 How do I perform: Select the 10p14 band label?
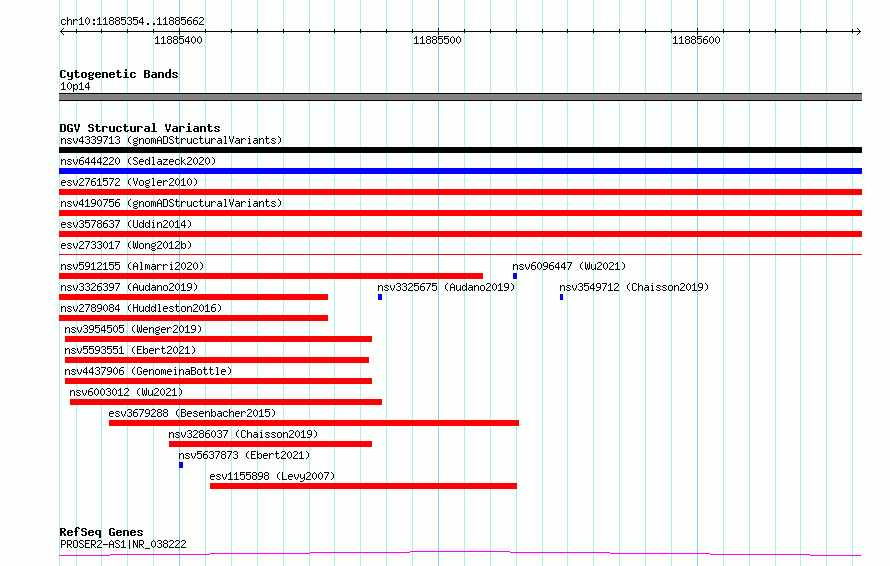point(75,86)
